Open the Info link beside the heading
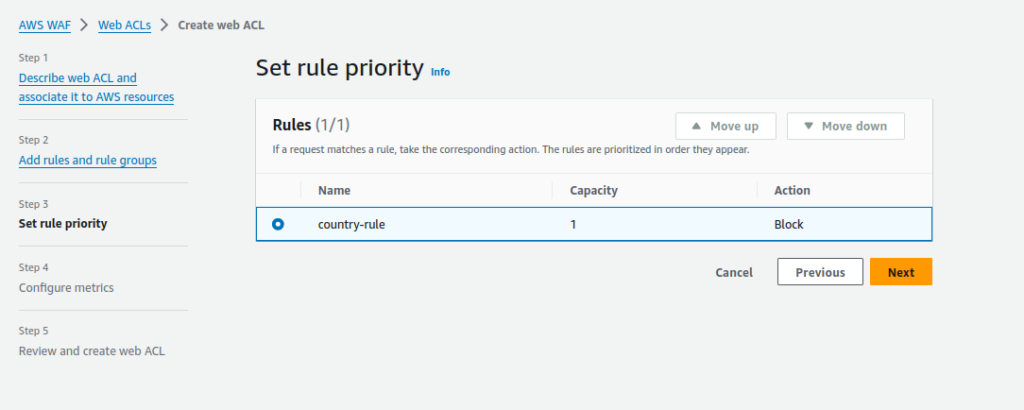 click(x=440, y=72)
